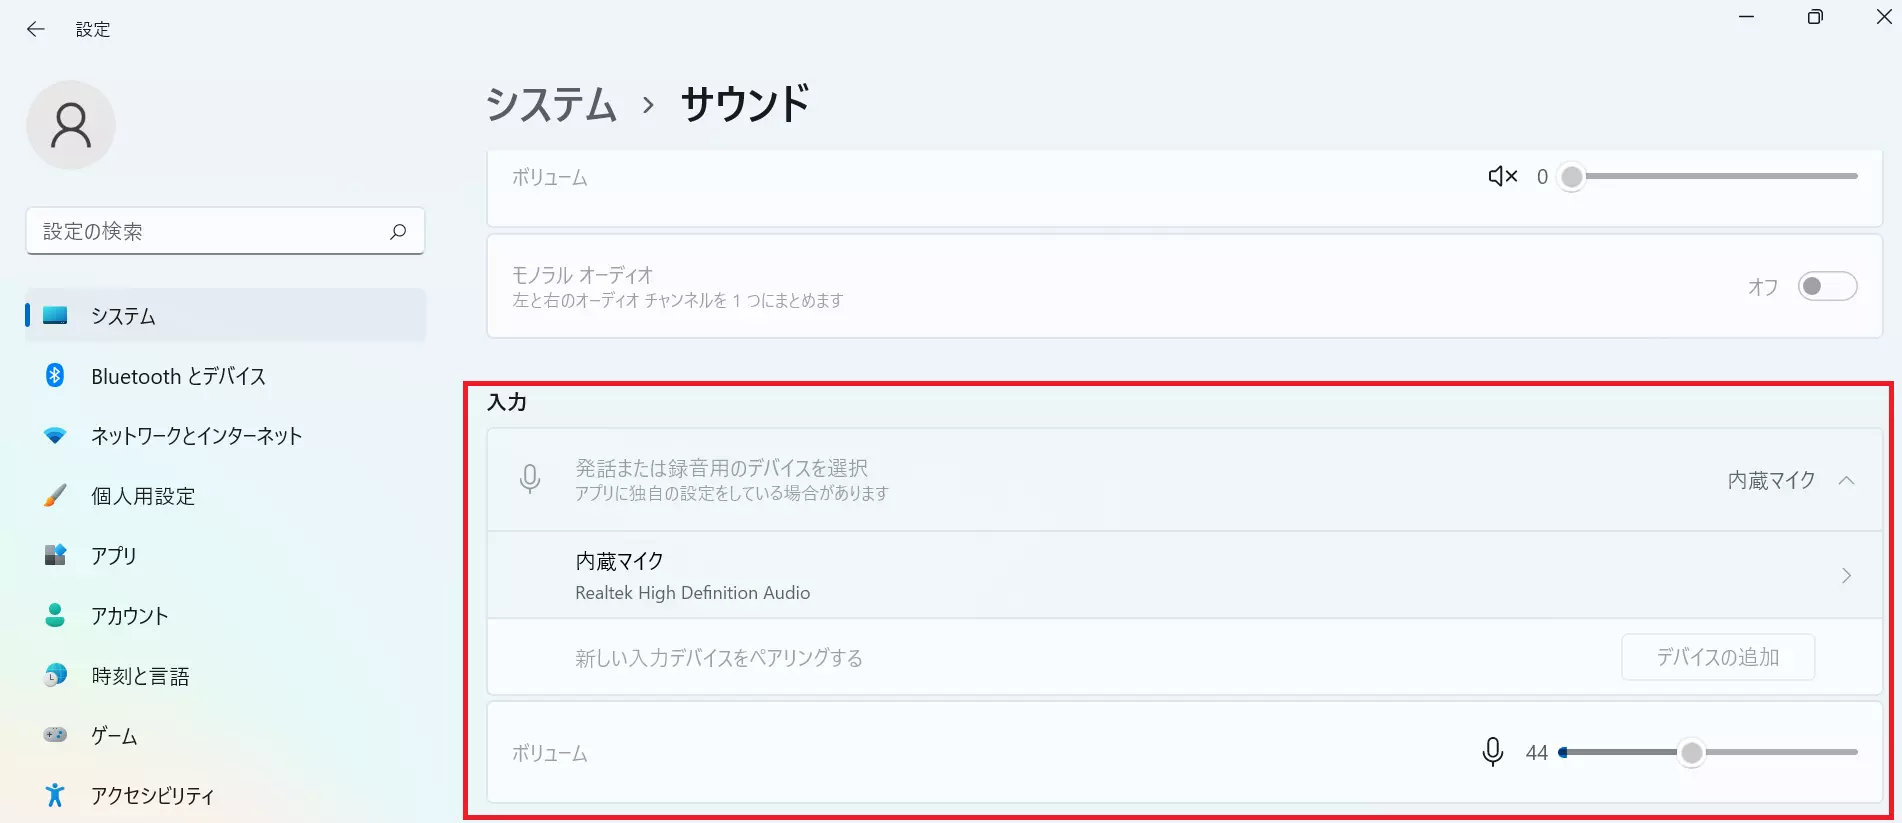
Task: Click the search magnifier icon
Action: pos(398,231)
